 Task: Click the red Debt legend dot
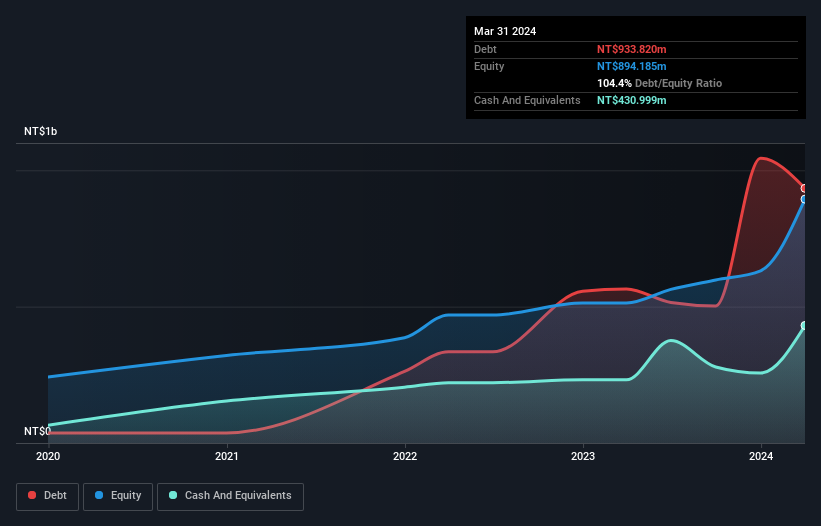32,495
